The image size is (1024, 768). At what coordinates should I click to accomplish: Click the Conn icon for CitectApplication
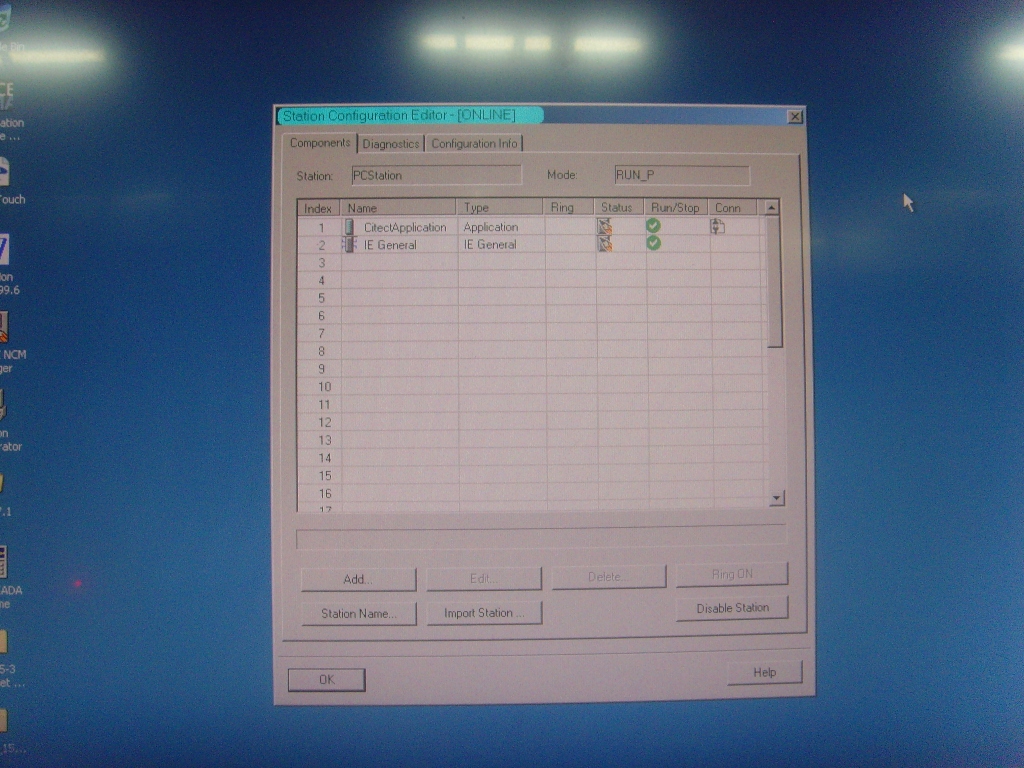coord(717,227)
